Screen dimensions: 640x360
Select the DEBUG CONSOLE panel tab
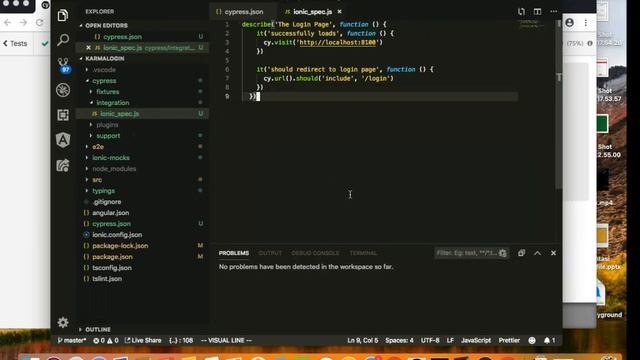pyautogui.click(x=315, y=253)
